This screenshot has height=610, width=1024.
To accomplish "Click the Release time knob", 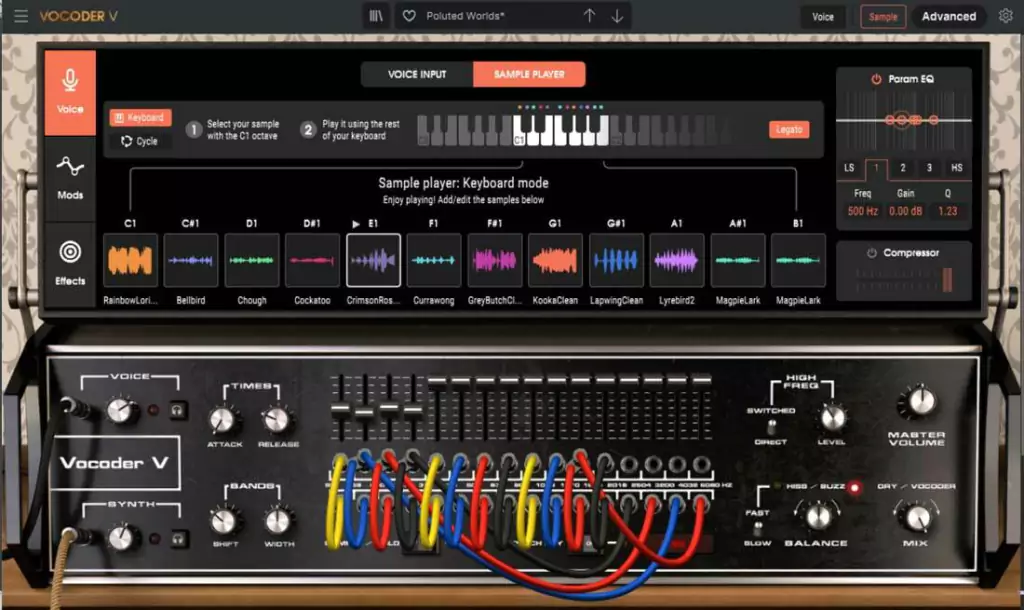I will tap(277, 420).
